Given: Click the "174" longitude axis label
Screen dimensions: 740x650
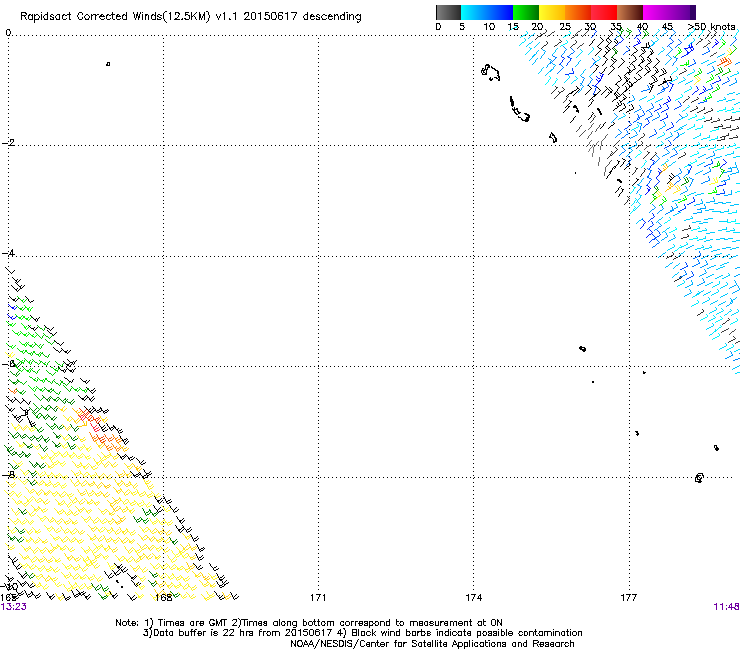Looking at the screenshot, I should [473, 598].
